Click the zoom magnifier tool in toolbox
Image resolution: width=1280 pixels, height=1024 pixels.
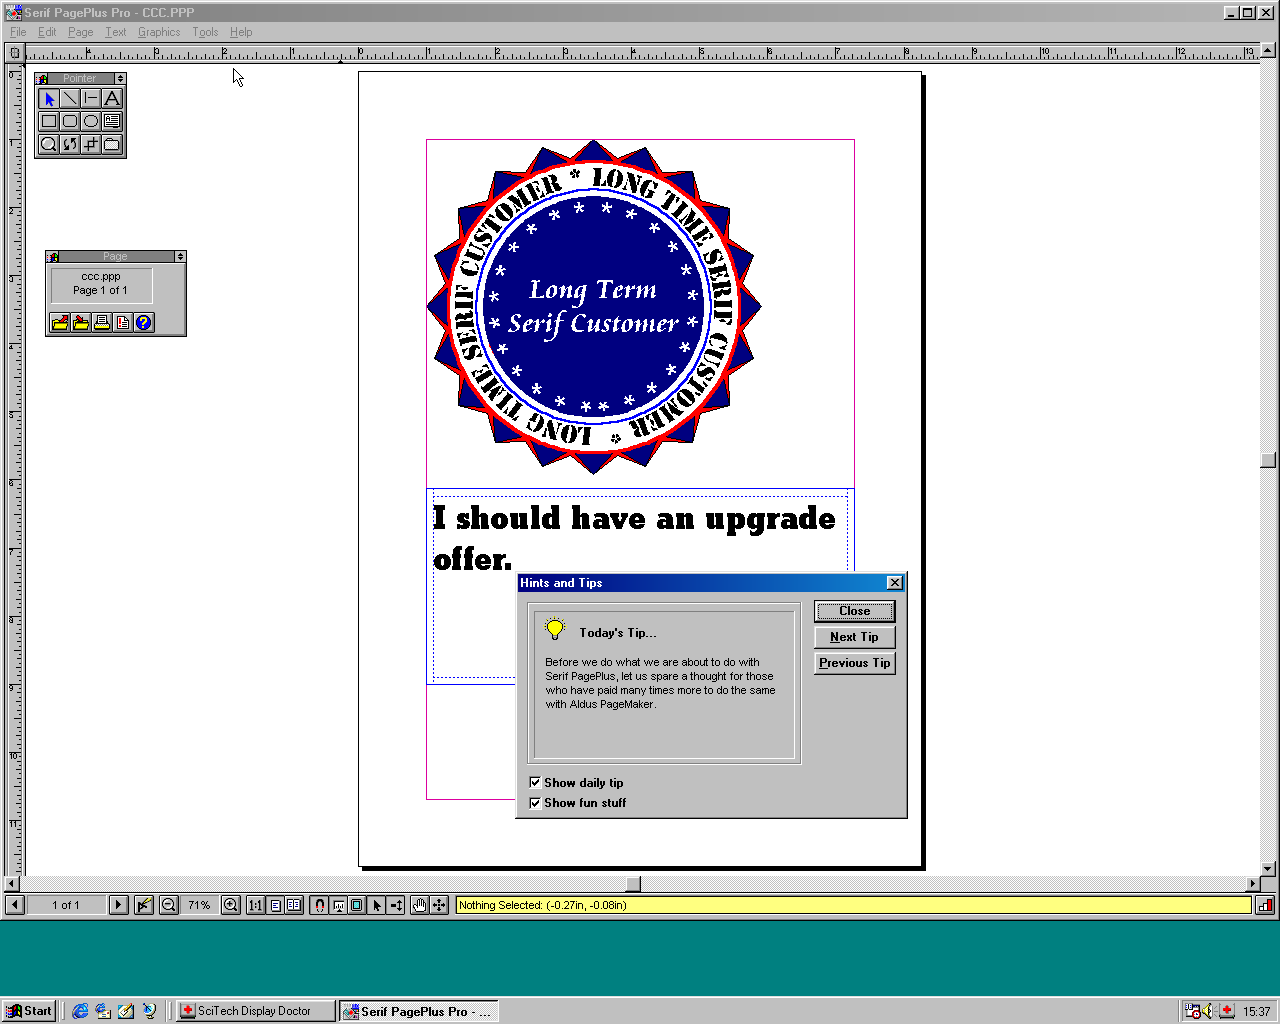[48, 144]
